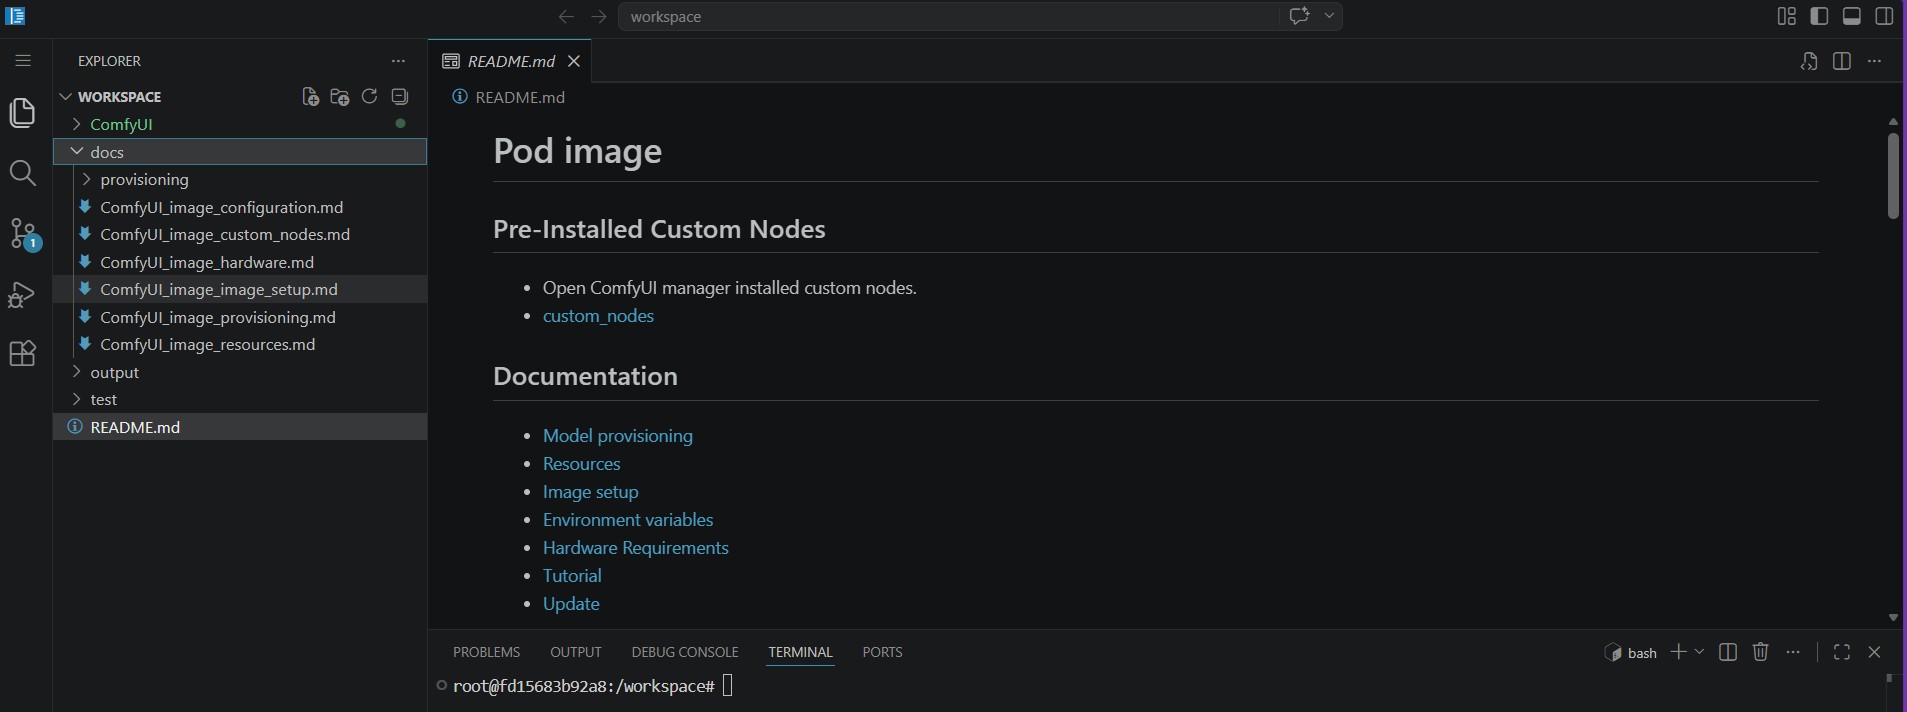The image size is (1907, 712).
Task: Open terminal panel more actions ellipsis
Action: tap(1793, 652)
